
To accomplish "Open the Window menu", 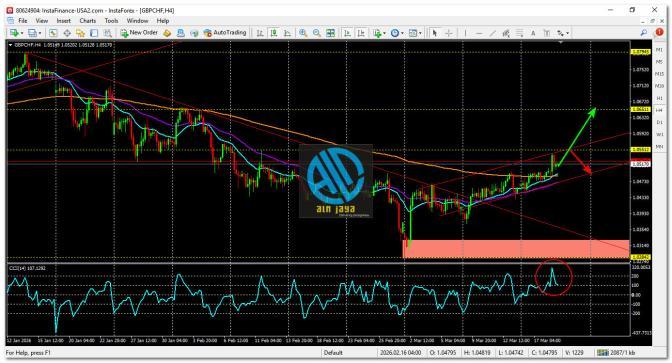I will coord(137,21).
